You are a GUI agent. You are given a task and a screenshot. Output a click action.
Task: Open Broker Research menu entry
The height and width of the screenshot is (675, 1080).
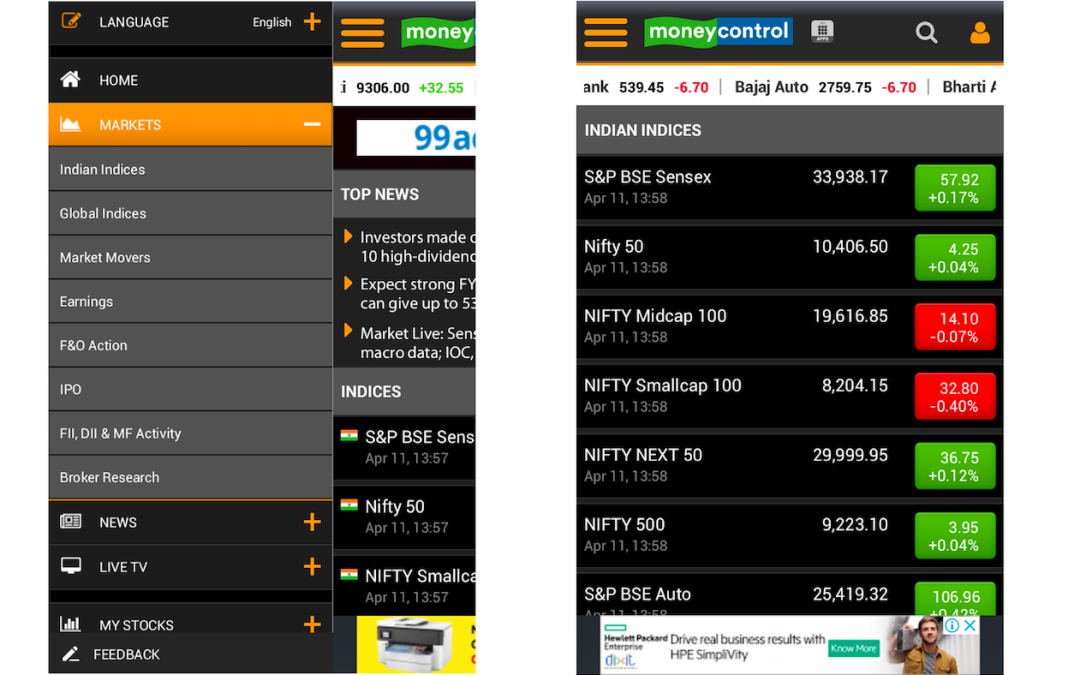(x=191, y=477)
